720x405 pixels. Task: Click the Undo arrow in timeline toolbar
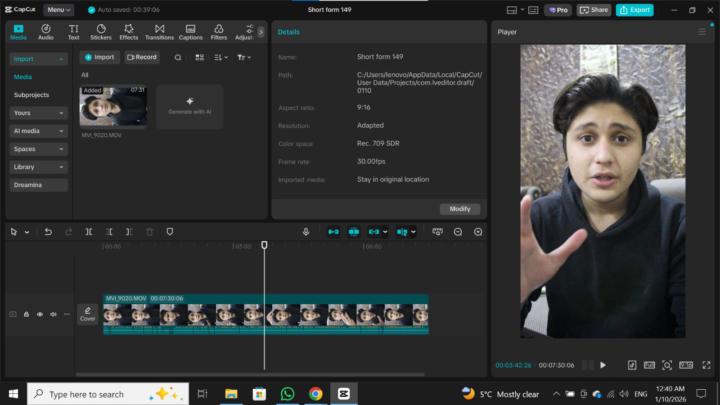pos(48,231)
